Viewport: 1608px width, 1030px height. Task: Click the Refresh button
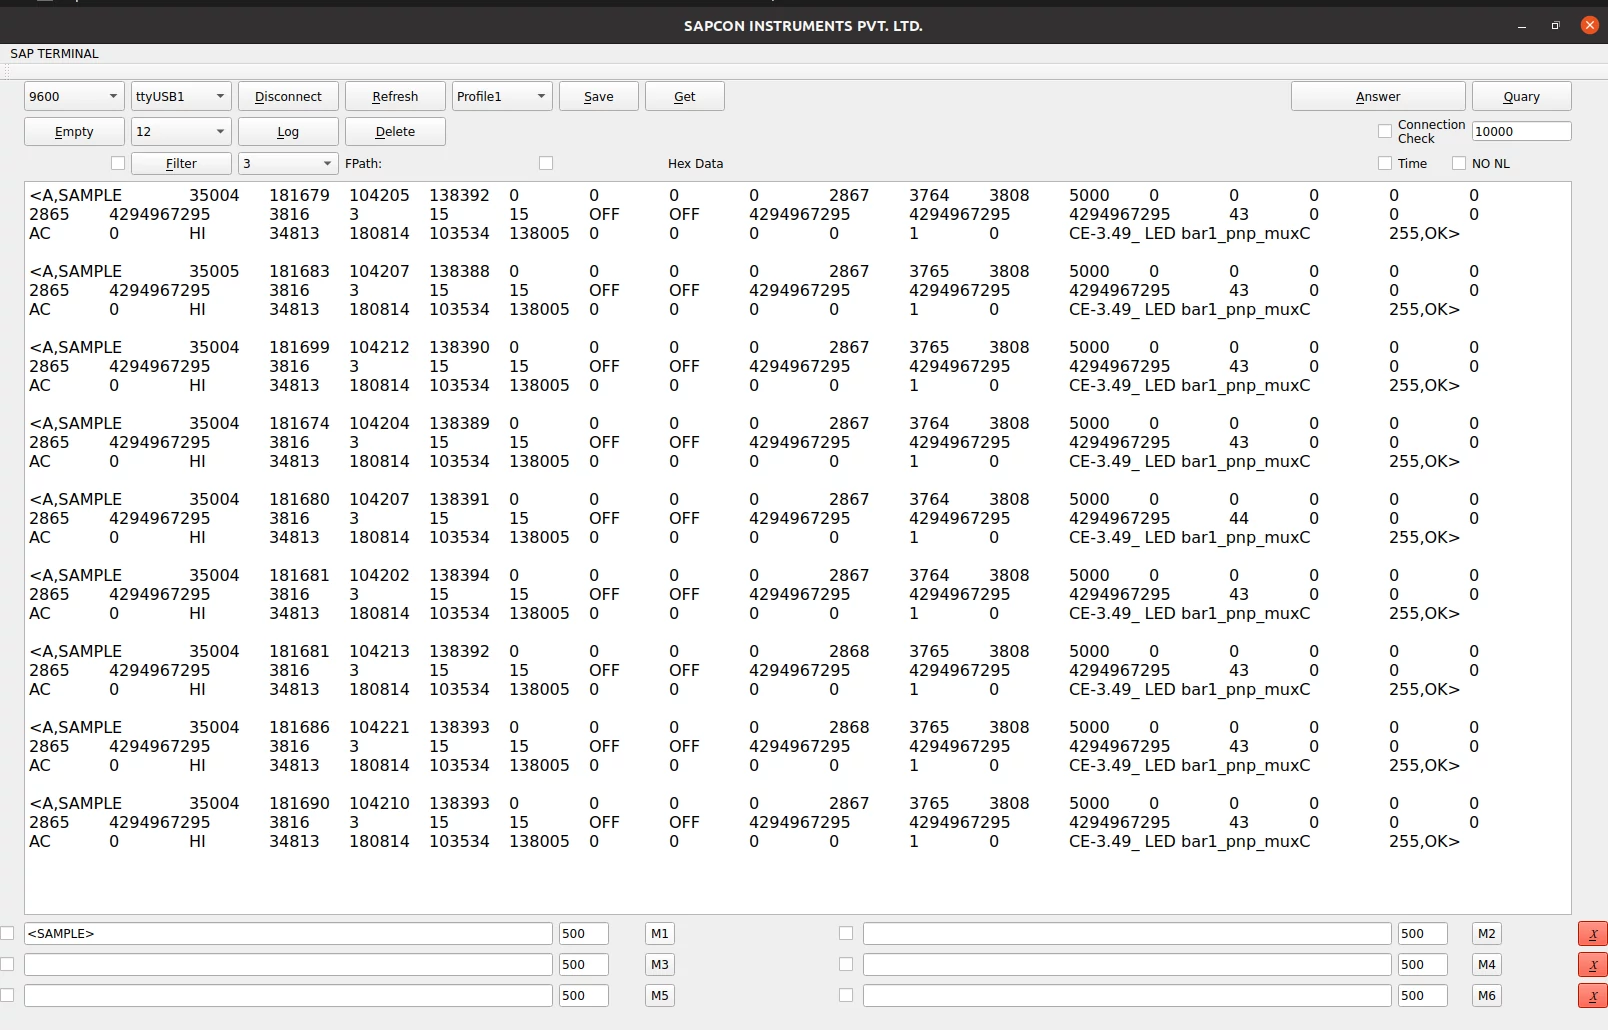coord(395,96)
